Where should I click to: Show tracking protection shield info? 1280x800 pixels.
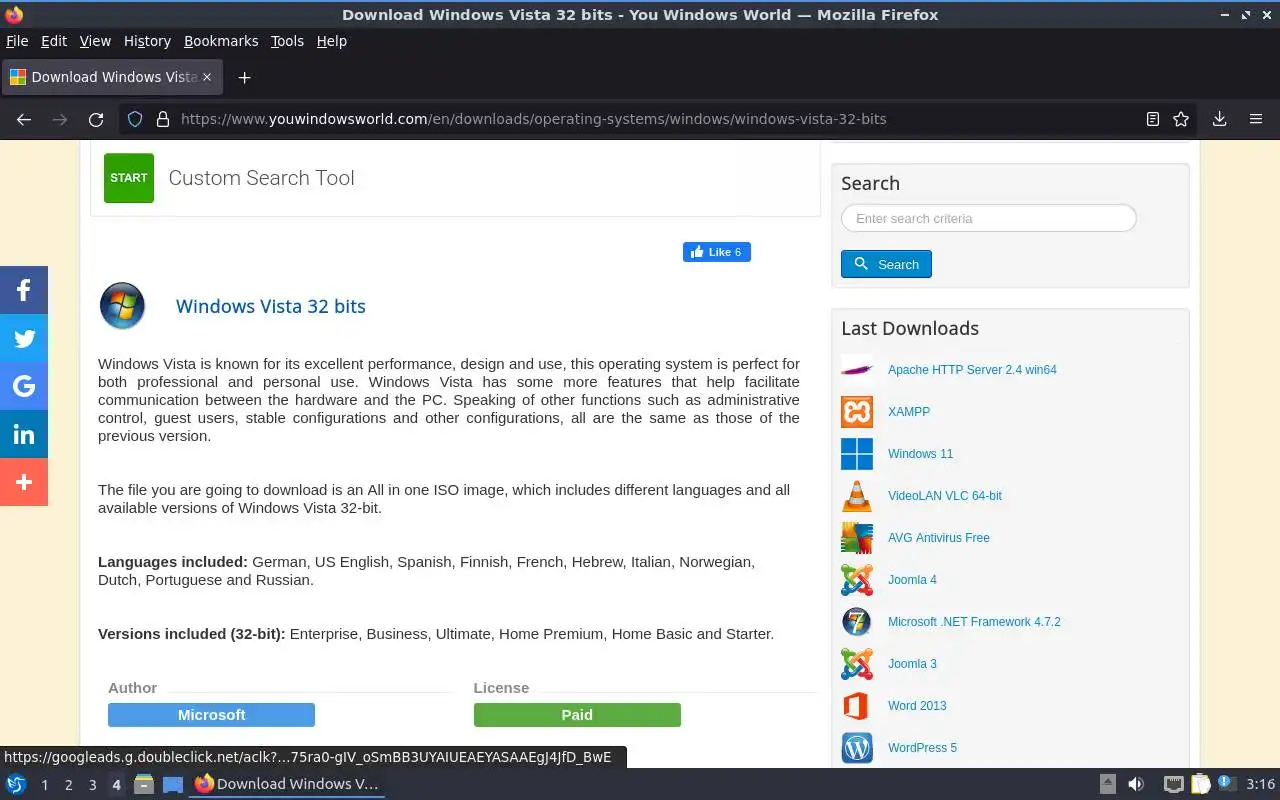pos(135,119)
